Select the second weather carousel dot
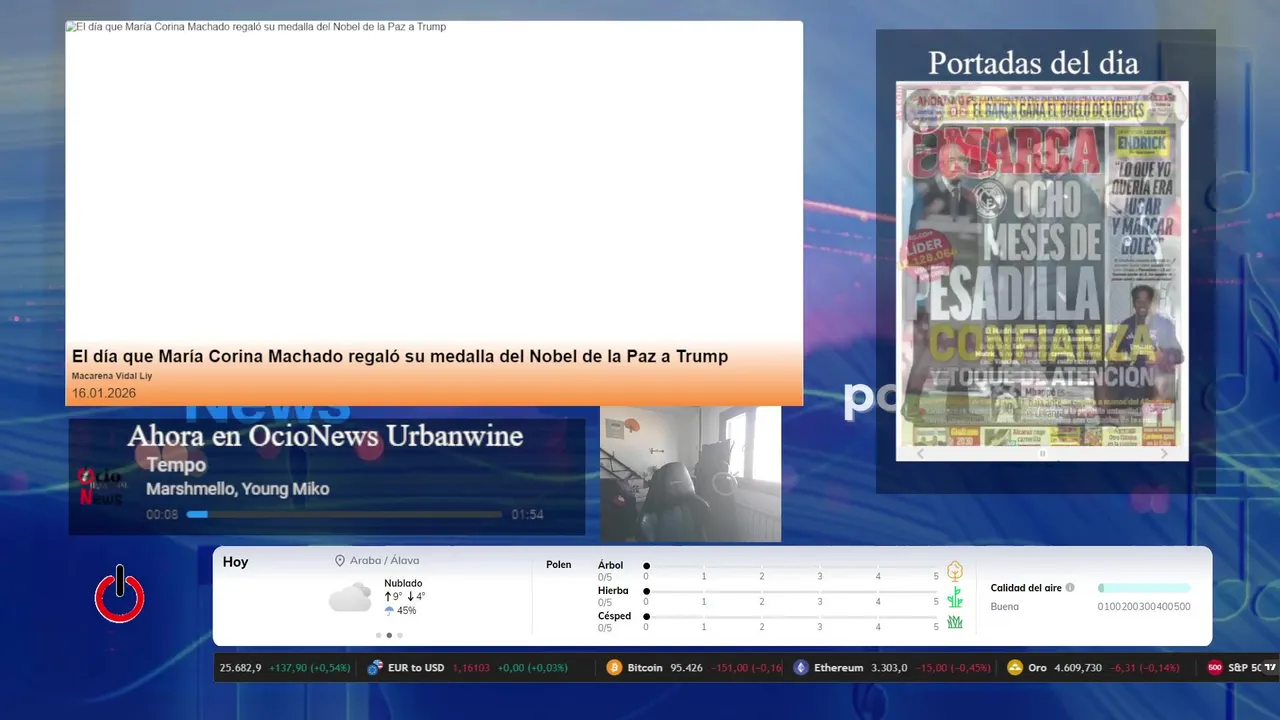 click(389, 635)
